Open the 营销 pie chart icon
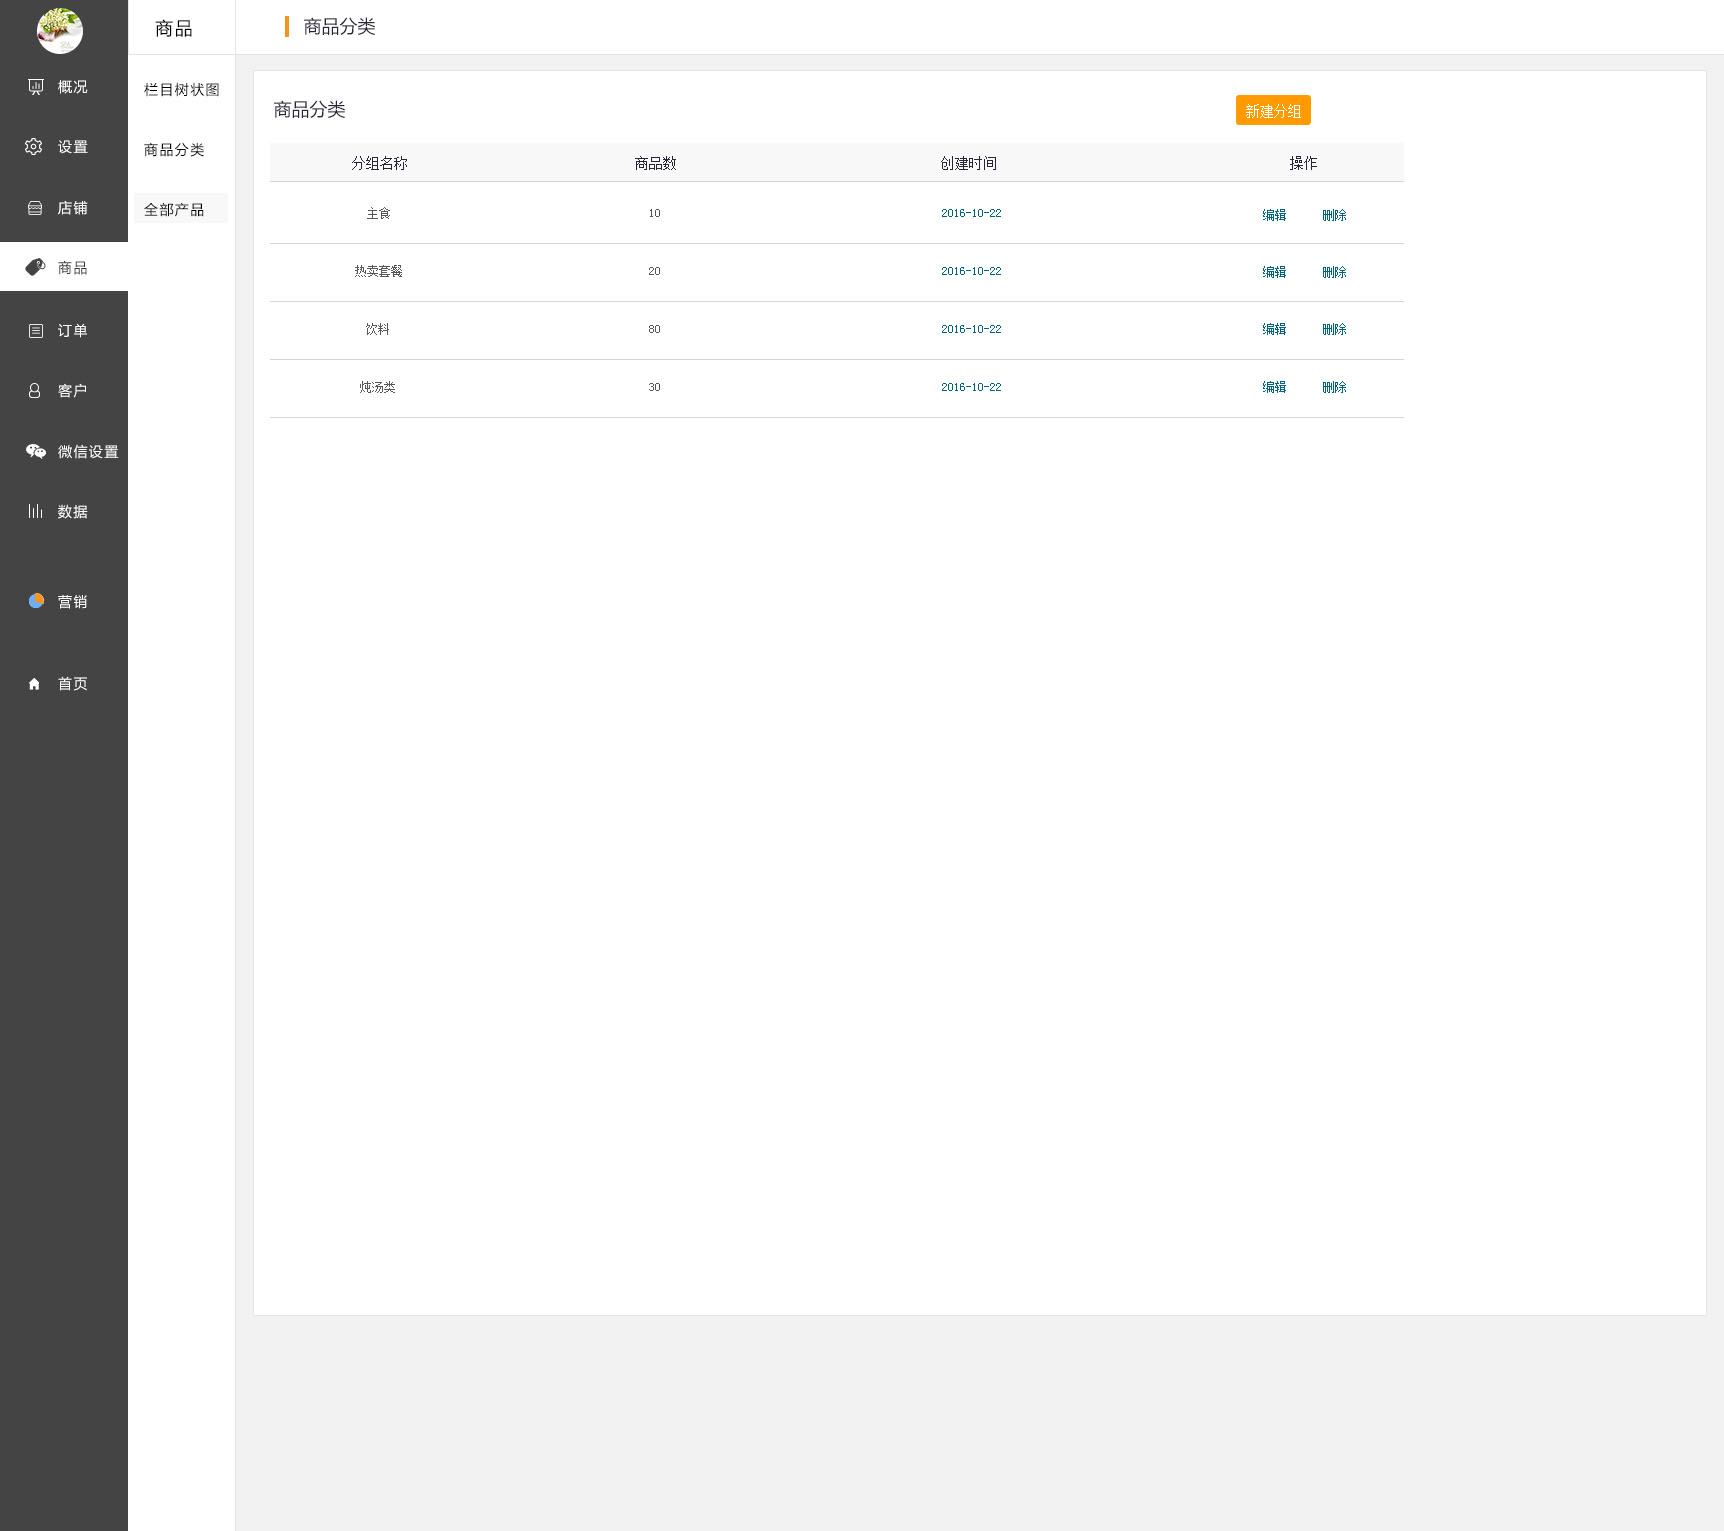 pyautogui.click(x=36, y=601)
